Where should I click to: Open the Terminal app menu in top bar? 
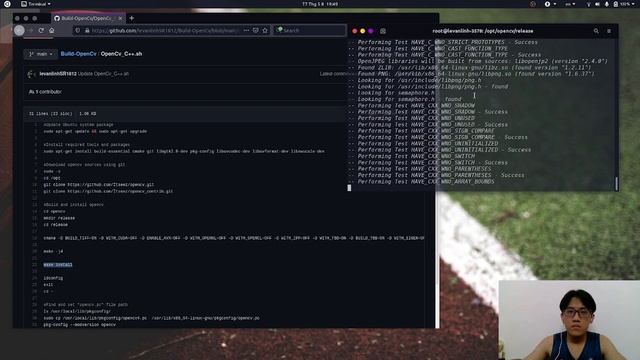coord(36,4)
